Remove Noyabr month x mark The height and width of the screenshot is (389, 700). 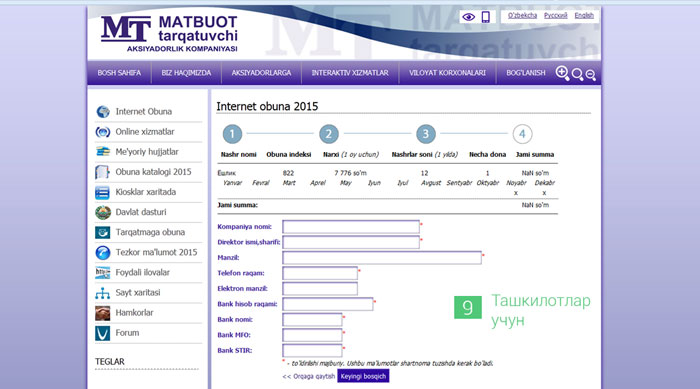[516, 193]
